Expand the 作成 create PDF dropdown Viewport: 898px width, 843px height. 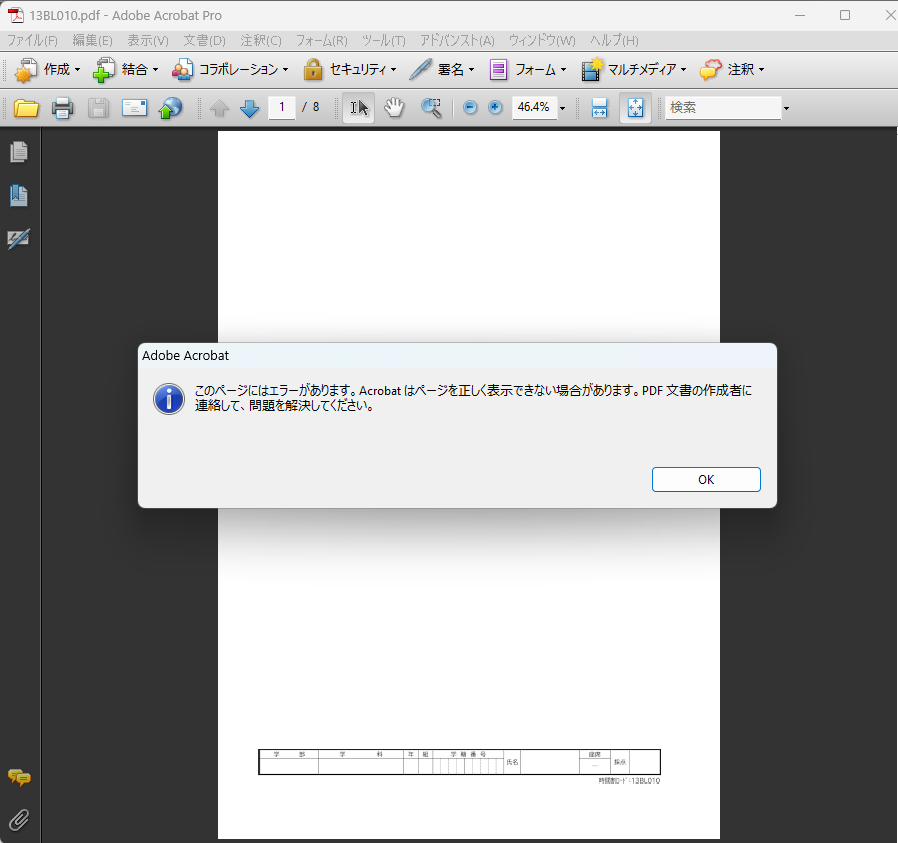(x=77, y=70)
